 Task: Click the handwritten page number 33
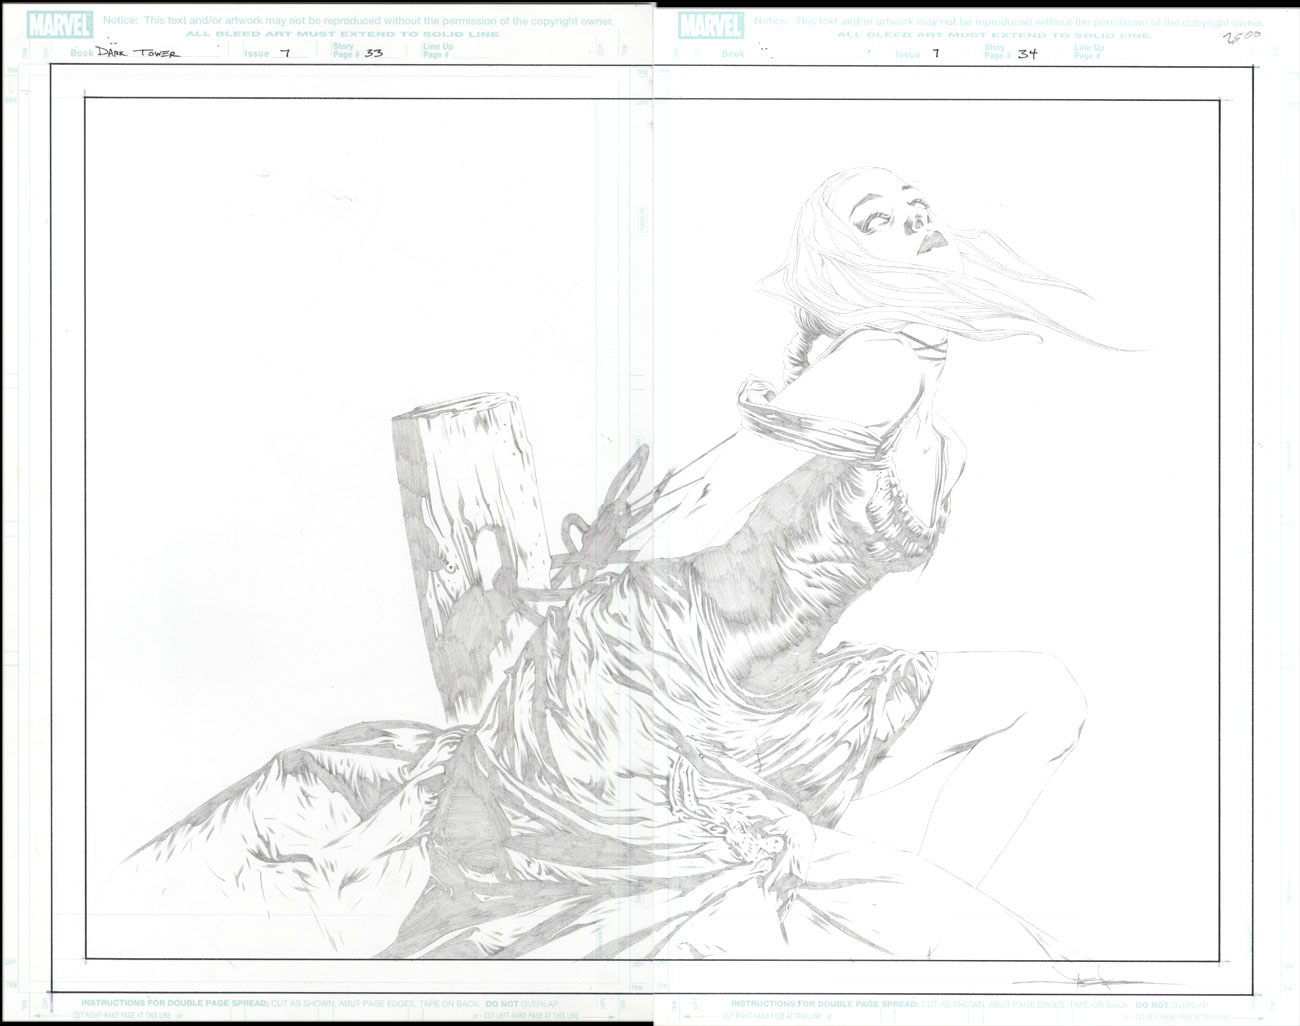coord(374,54)
